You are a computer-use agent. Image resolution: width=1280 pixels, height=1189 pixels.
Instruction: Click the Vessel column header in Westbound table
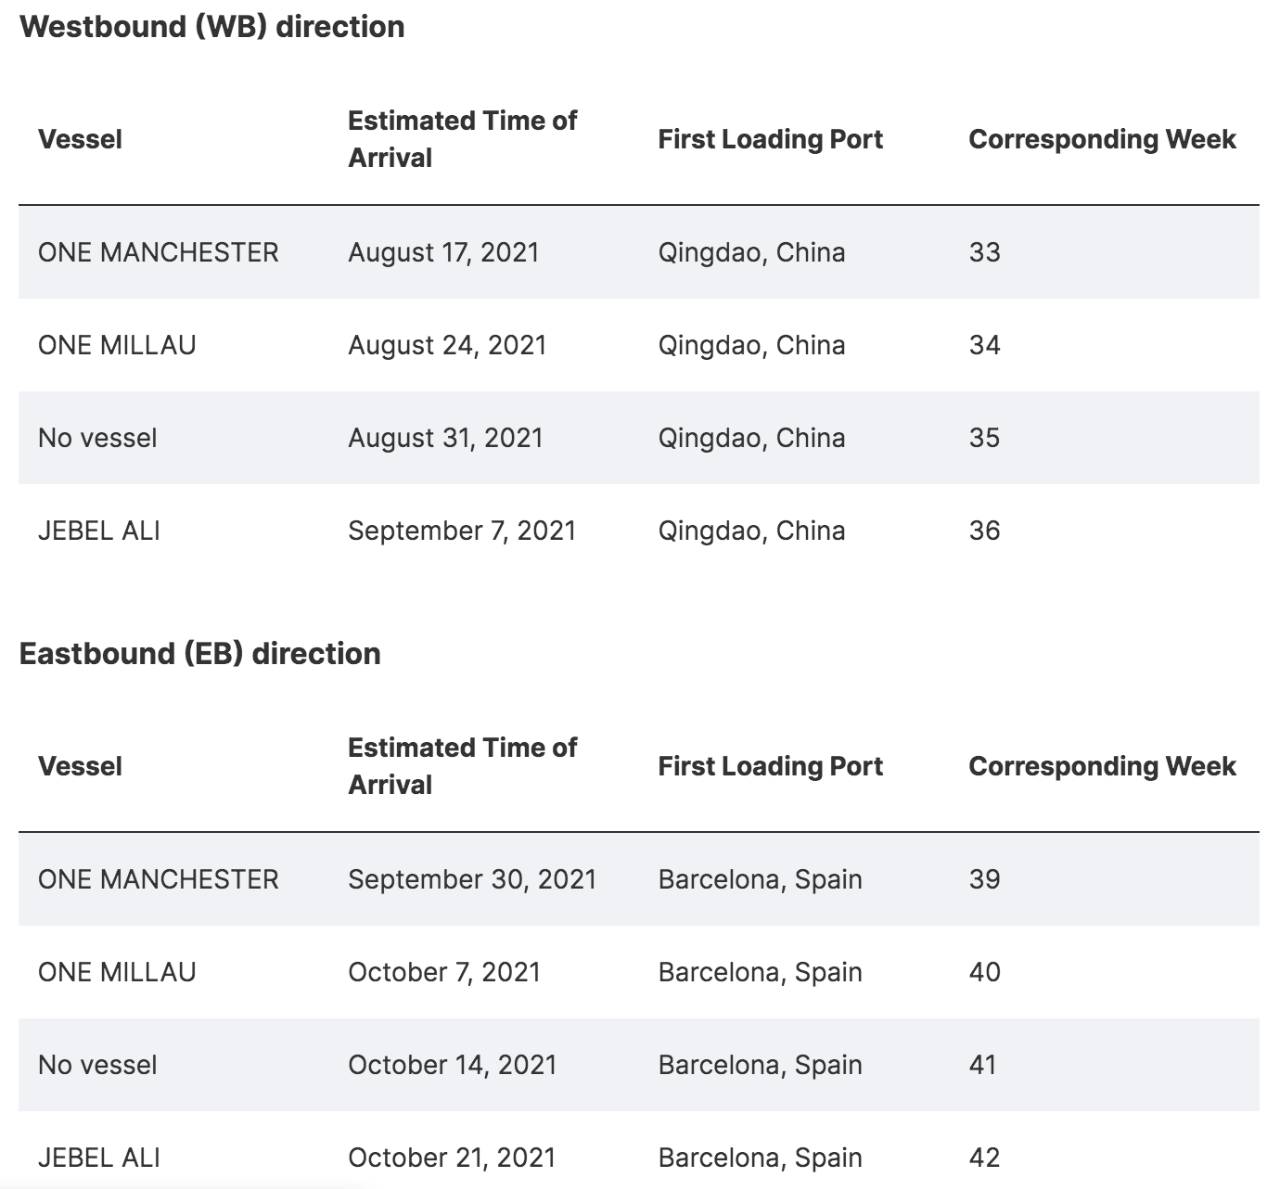click(80, 139)
